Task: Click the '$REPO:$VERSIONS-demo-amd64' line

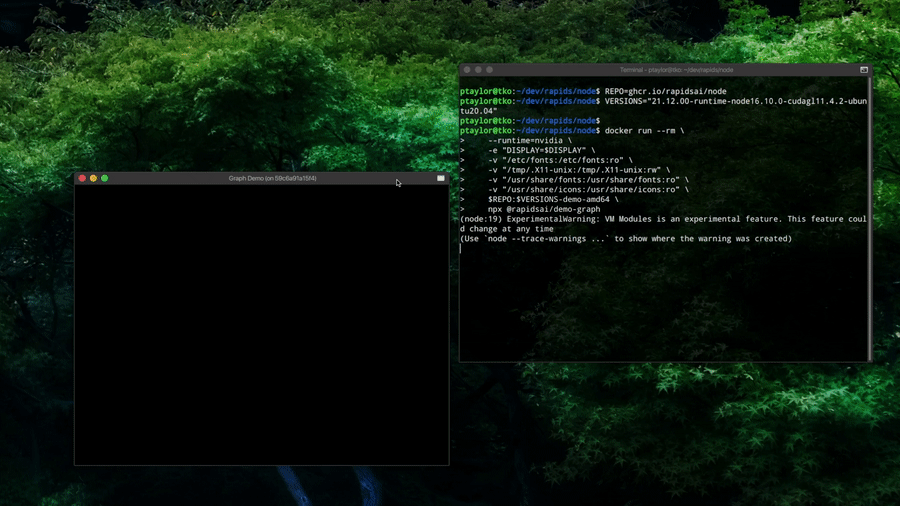Action: [x=539, y=199]
